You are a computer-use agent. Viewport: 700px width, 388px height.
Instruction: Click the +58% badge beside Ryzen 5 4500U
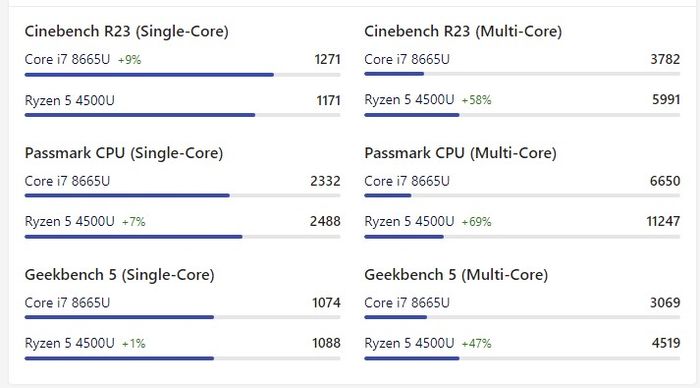(x=476, y=100)
